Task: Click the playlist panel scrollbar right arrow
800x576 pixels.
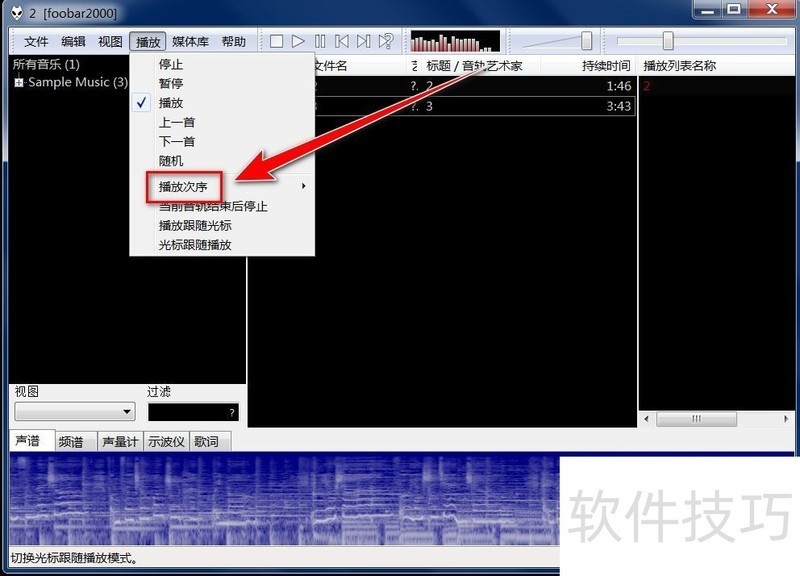Action: pyautogui.click(x=786, y=419)
